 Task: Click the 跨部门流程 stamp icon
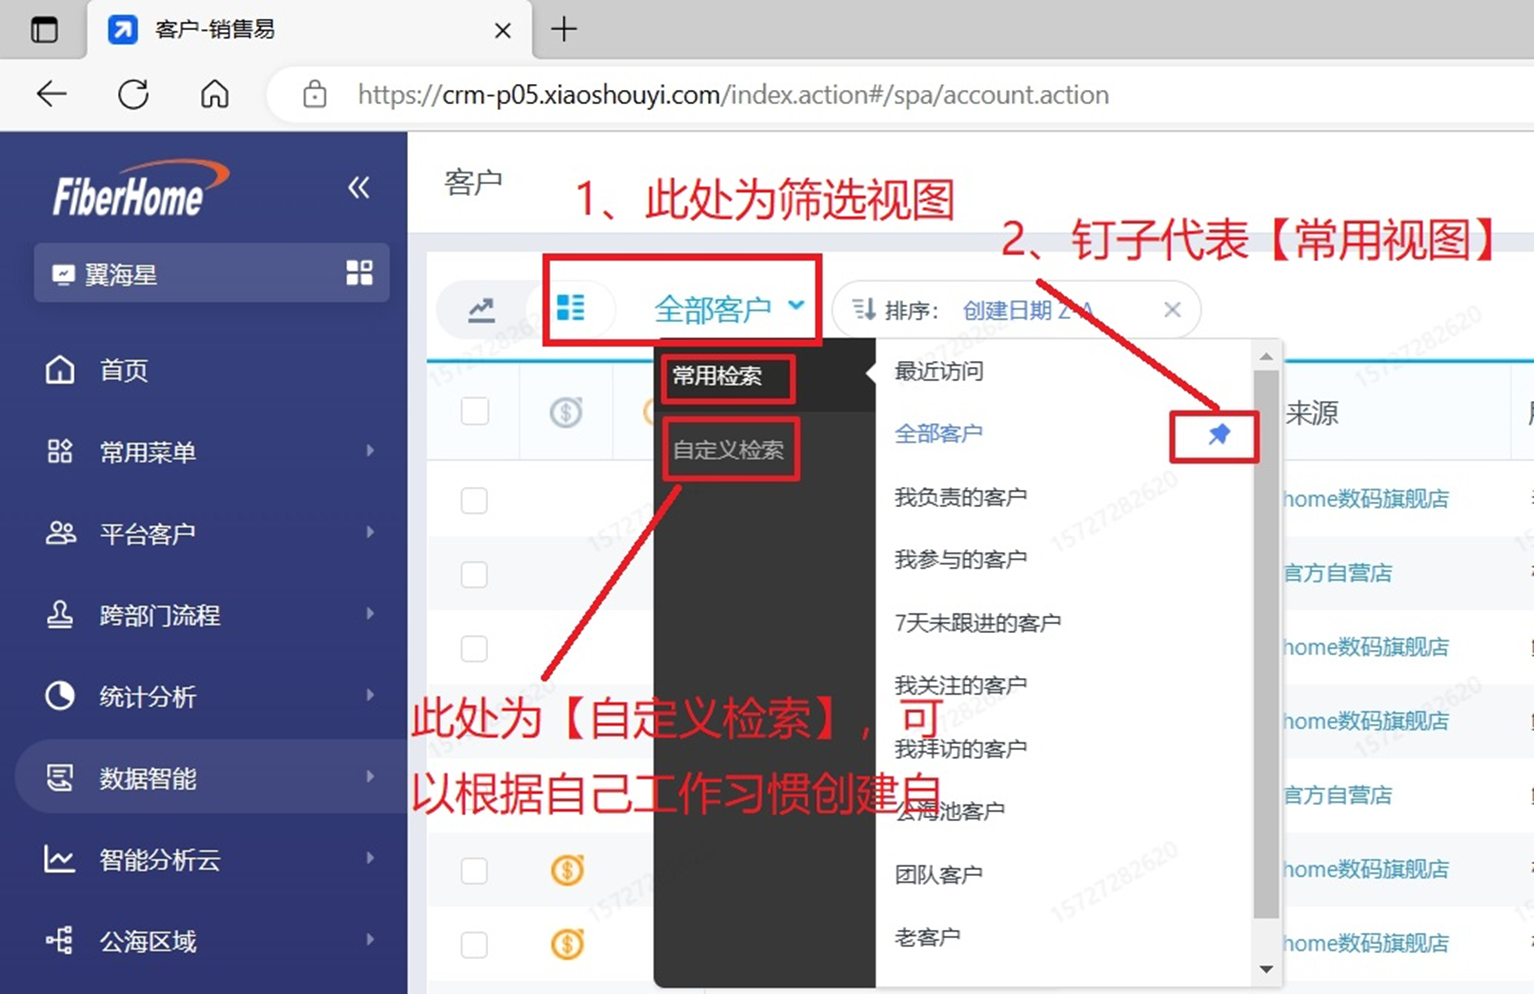pyautogui.click(x=60, y=614)
